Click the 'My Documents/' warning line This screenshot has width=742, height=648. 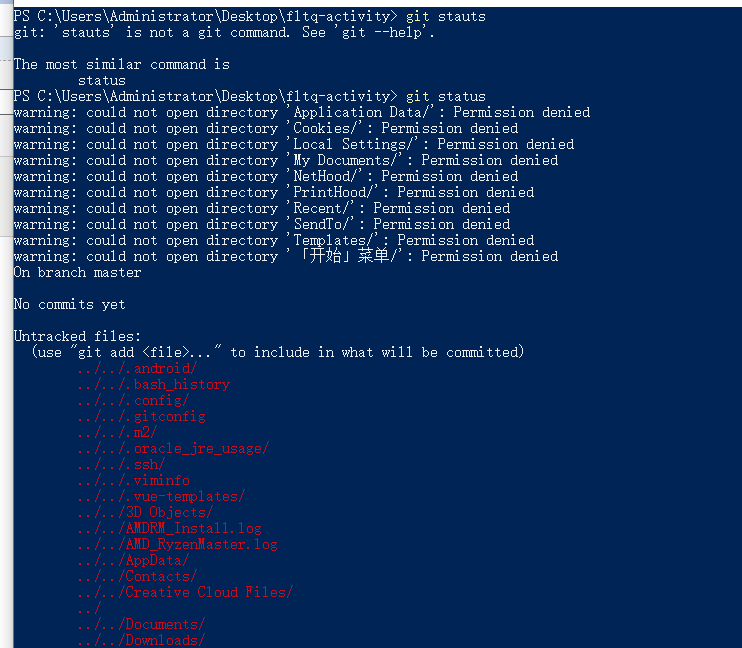(286, 160)
